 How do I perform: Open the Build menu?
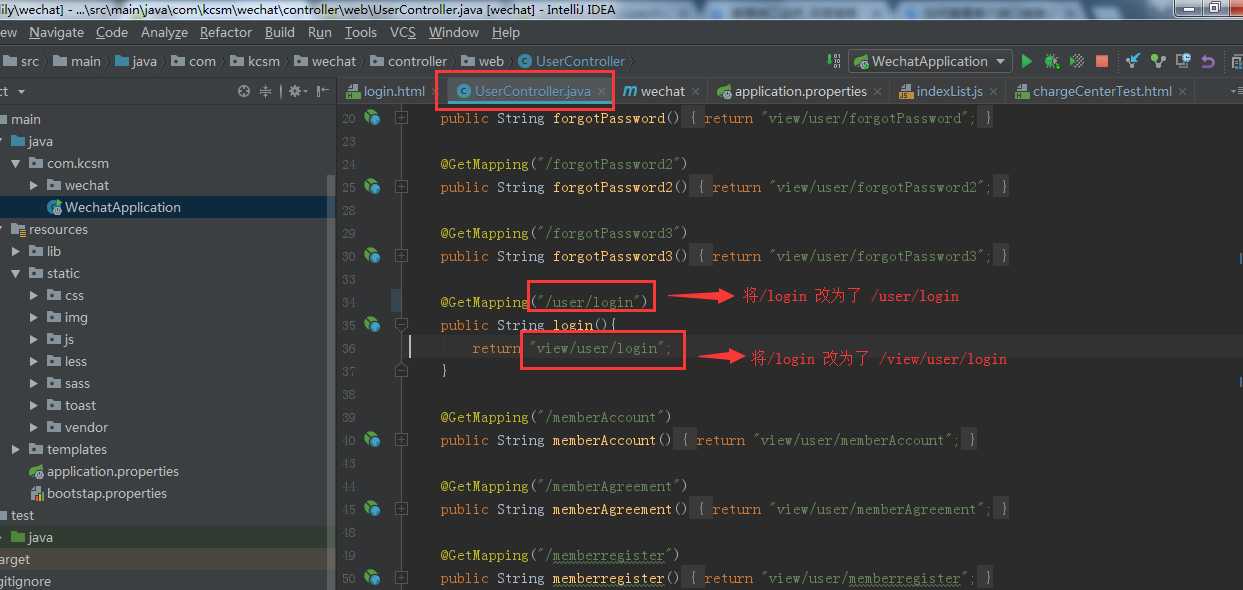280,32
